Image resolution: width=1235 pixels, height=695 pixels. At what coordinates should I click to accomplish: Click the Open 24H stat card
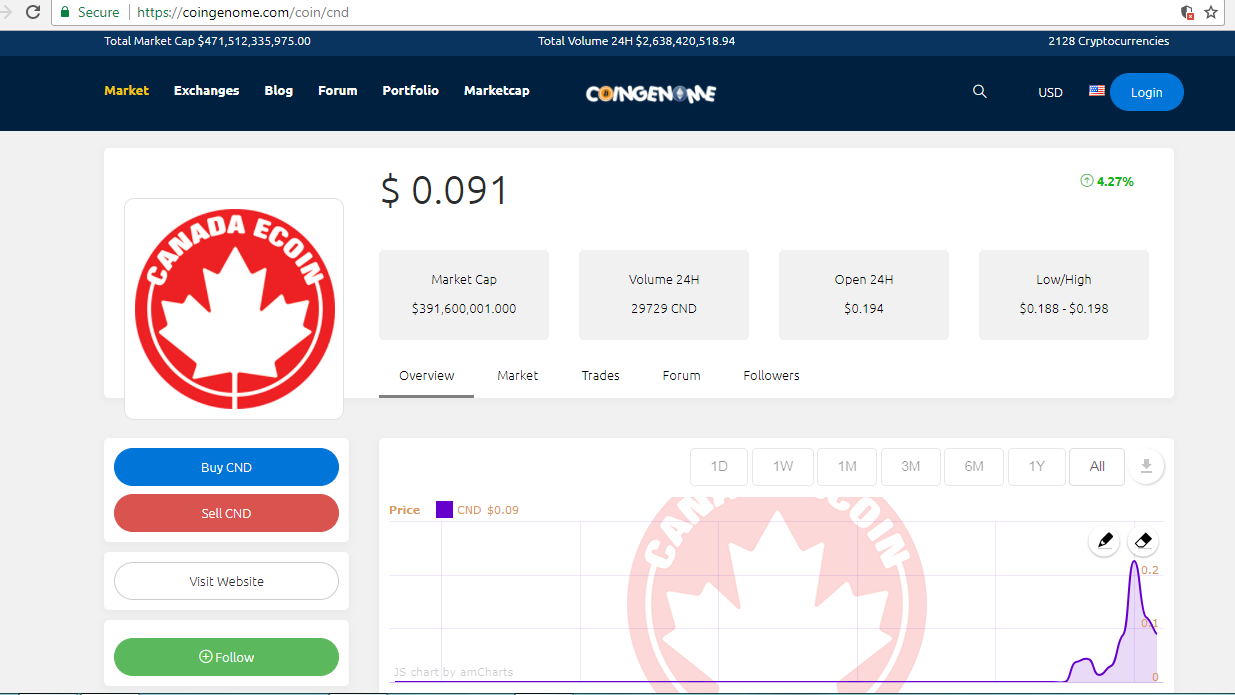pyautogui.click(x=864, y=295)
